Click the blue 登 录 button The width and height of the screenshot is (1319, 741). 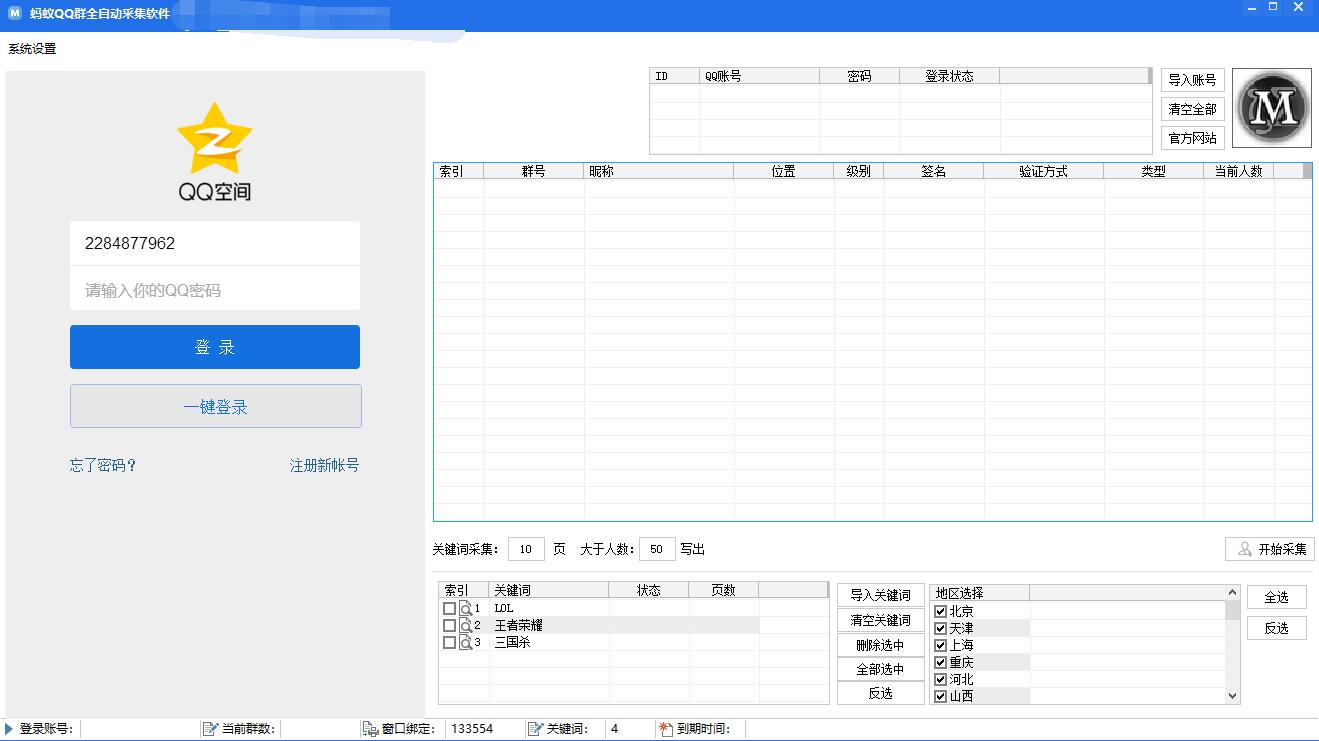click(x=215, y=347)
